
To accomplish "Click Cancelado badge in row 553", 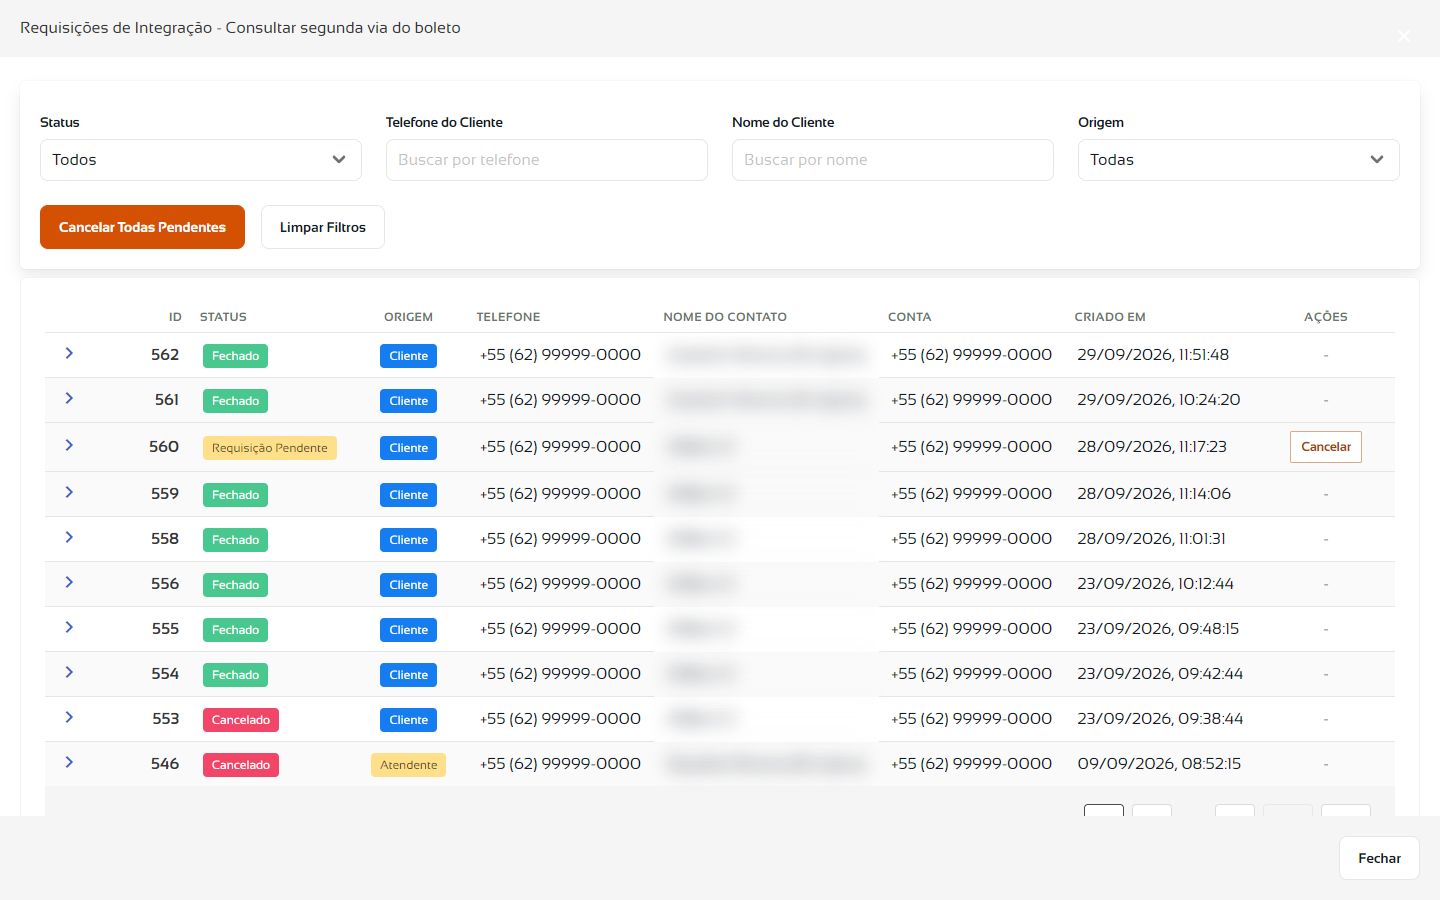I will (241, 720).
